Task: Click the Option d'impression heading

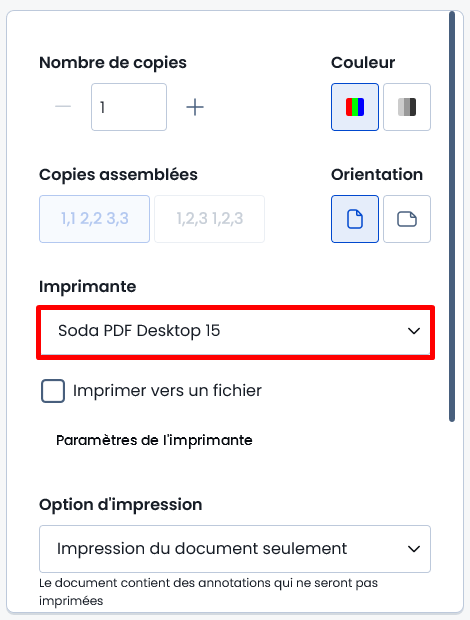Action: (x=121, y=505)
